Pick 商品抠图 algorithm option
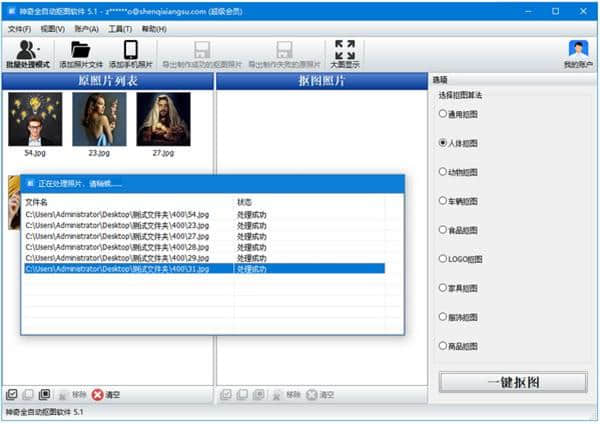This screenshot has width=600, height=424. pos(443,345)
